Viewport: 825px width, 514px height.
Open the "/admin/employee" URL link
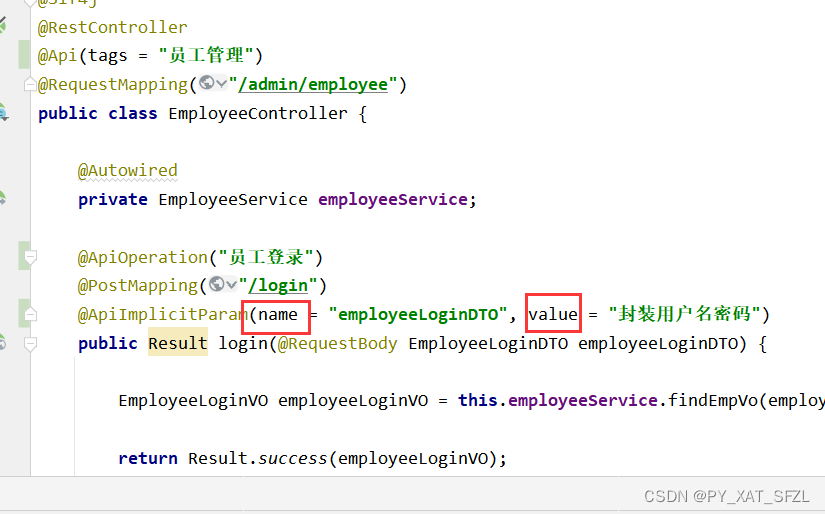[313, 84]
